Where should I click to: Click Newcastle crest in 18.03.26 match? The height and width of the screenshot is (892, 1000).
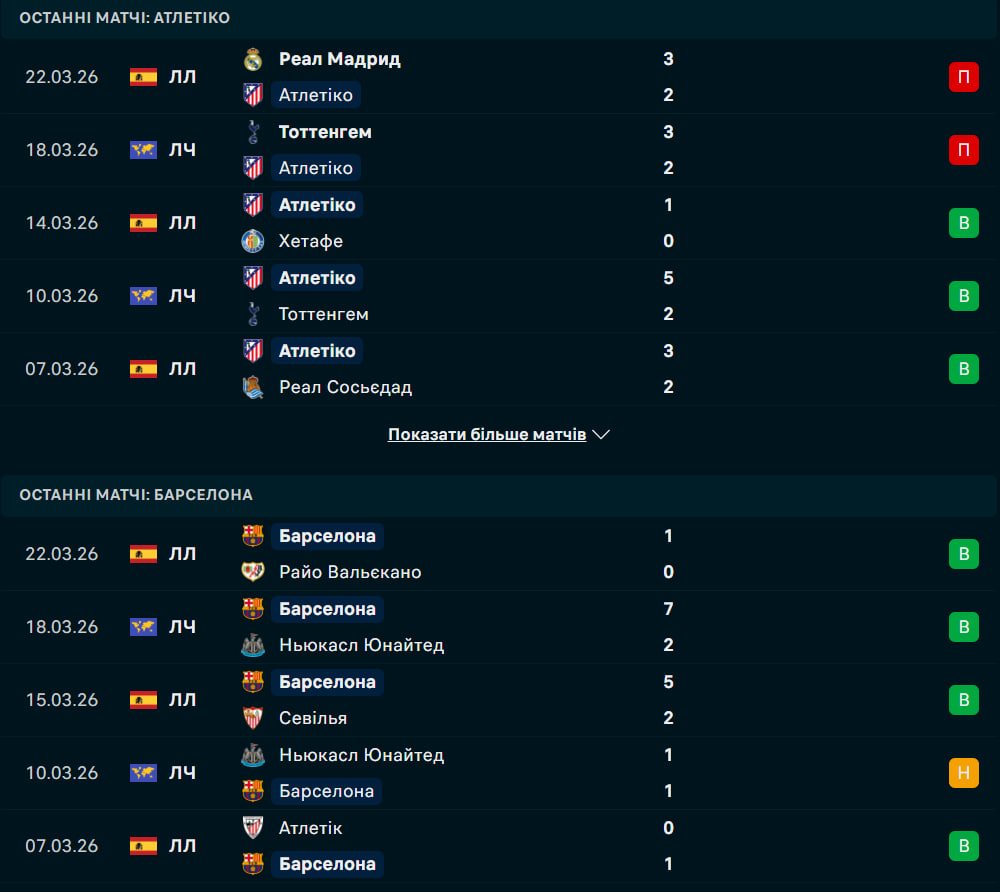tap(253, 645)
